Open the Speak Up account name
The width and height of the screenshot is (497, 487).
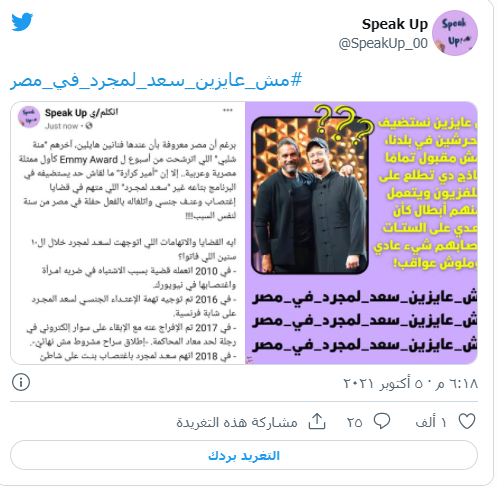click(x=395, y=24)
